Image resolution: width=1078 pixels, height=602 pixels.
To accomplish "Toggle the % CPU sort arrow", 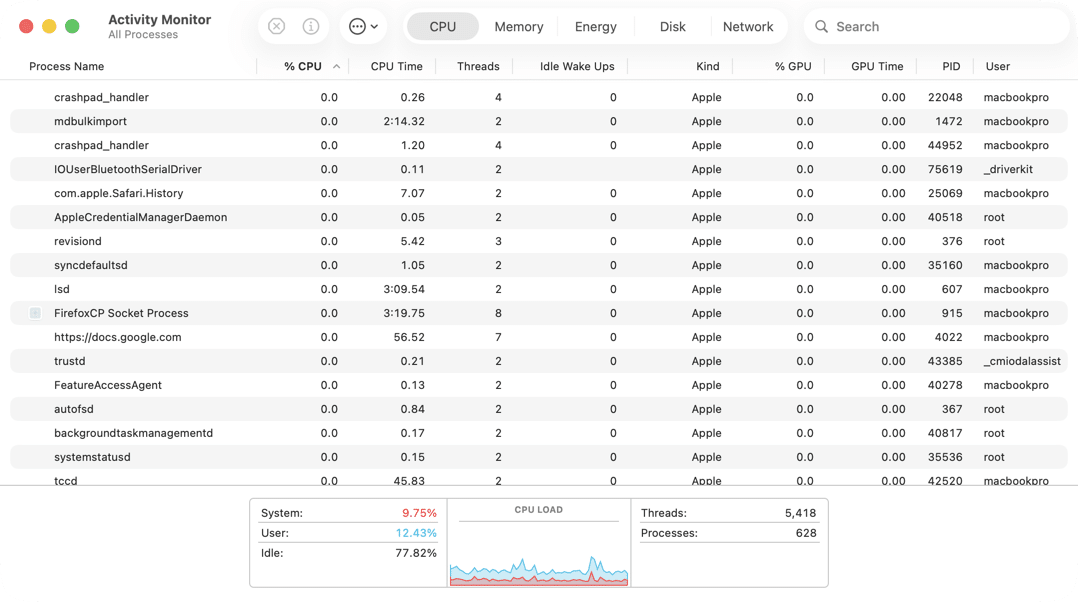I will tap(336, 67).
